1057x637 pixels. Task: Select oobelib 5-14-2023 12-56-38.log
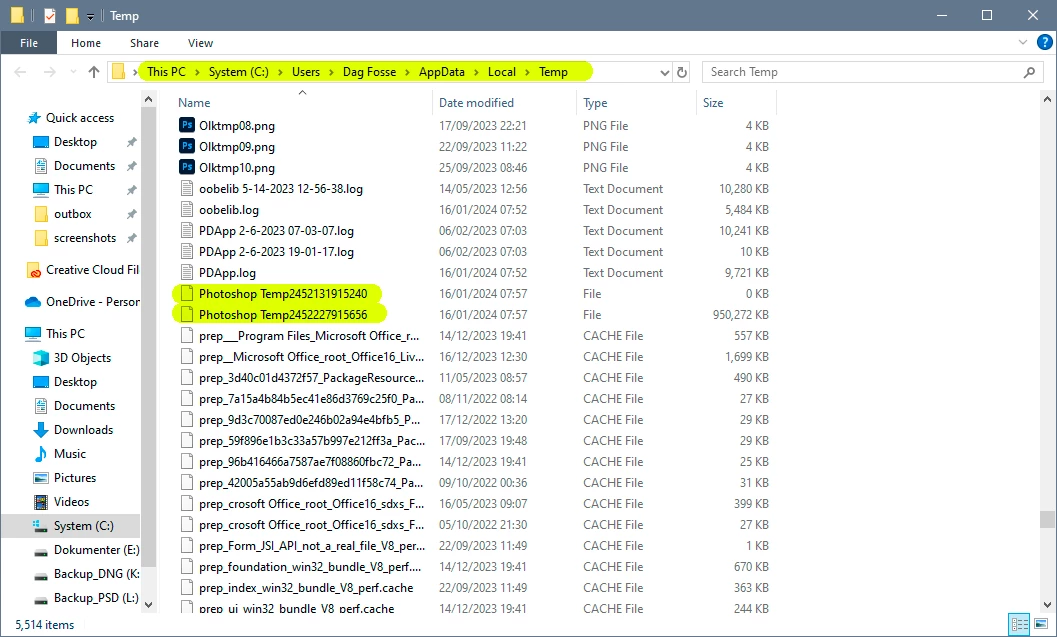tap(280, 188)
